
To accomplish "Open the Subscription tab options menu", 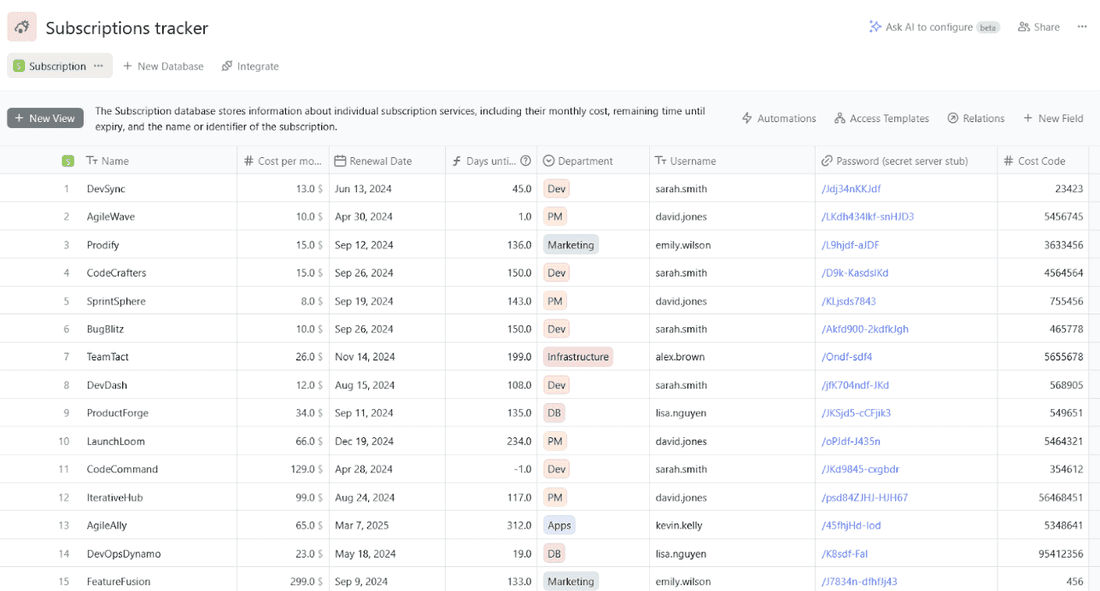I will click(x=99, y=66).
